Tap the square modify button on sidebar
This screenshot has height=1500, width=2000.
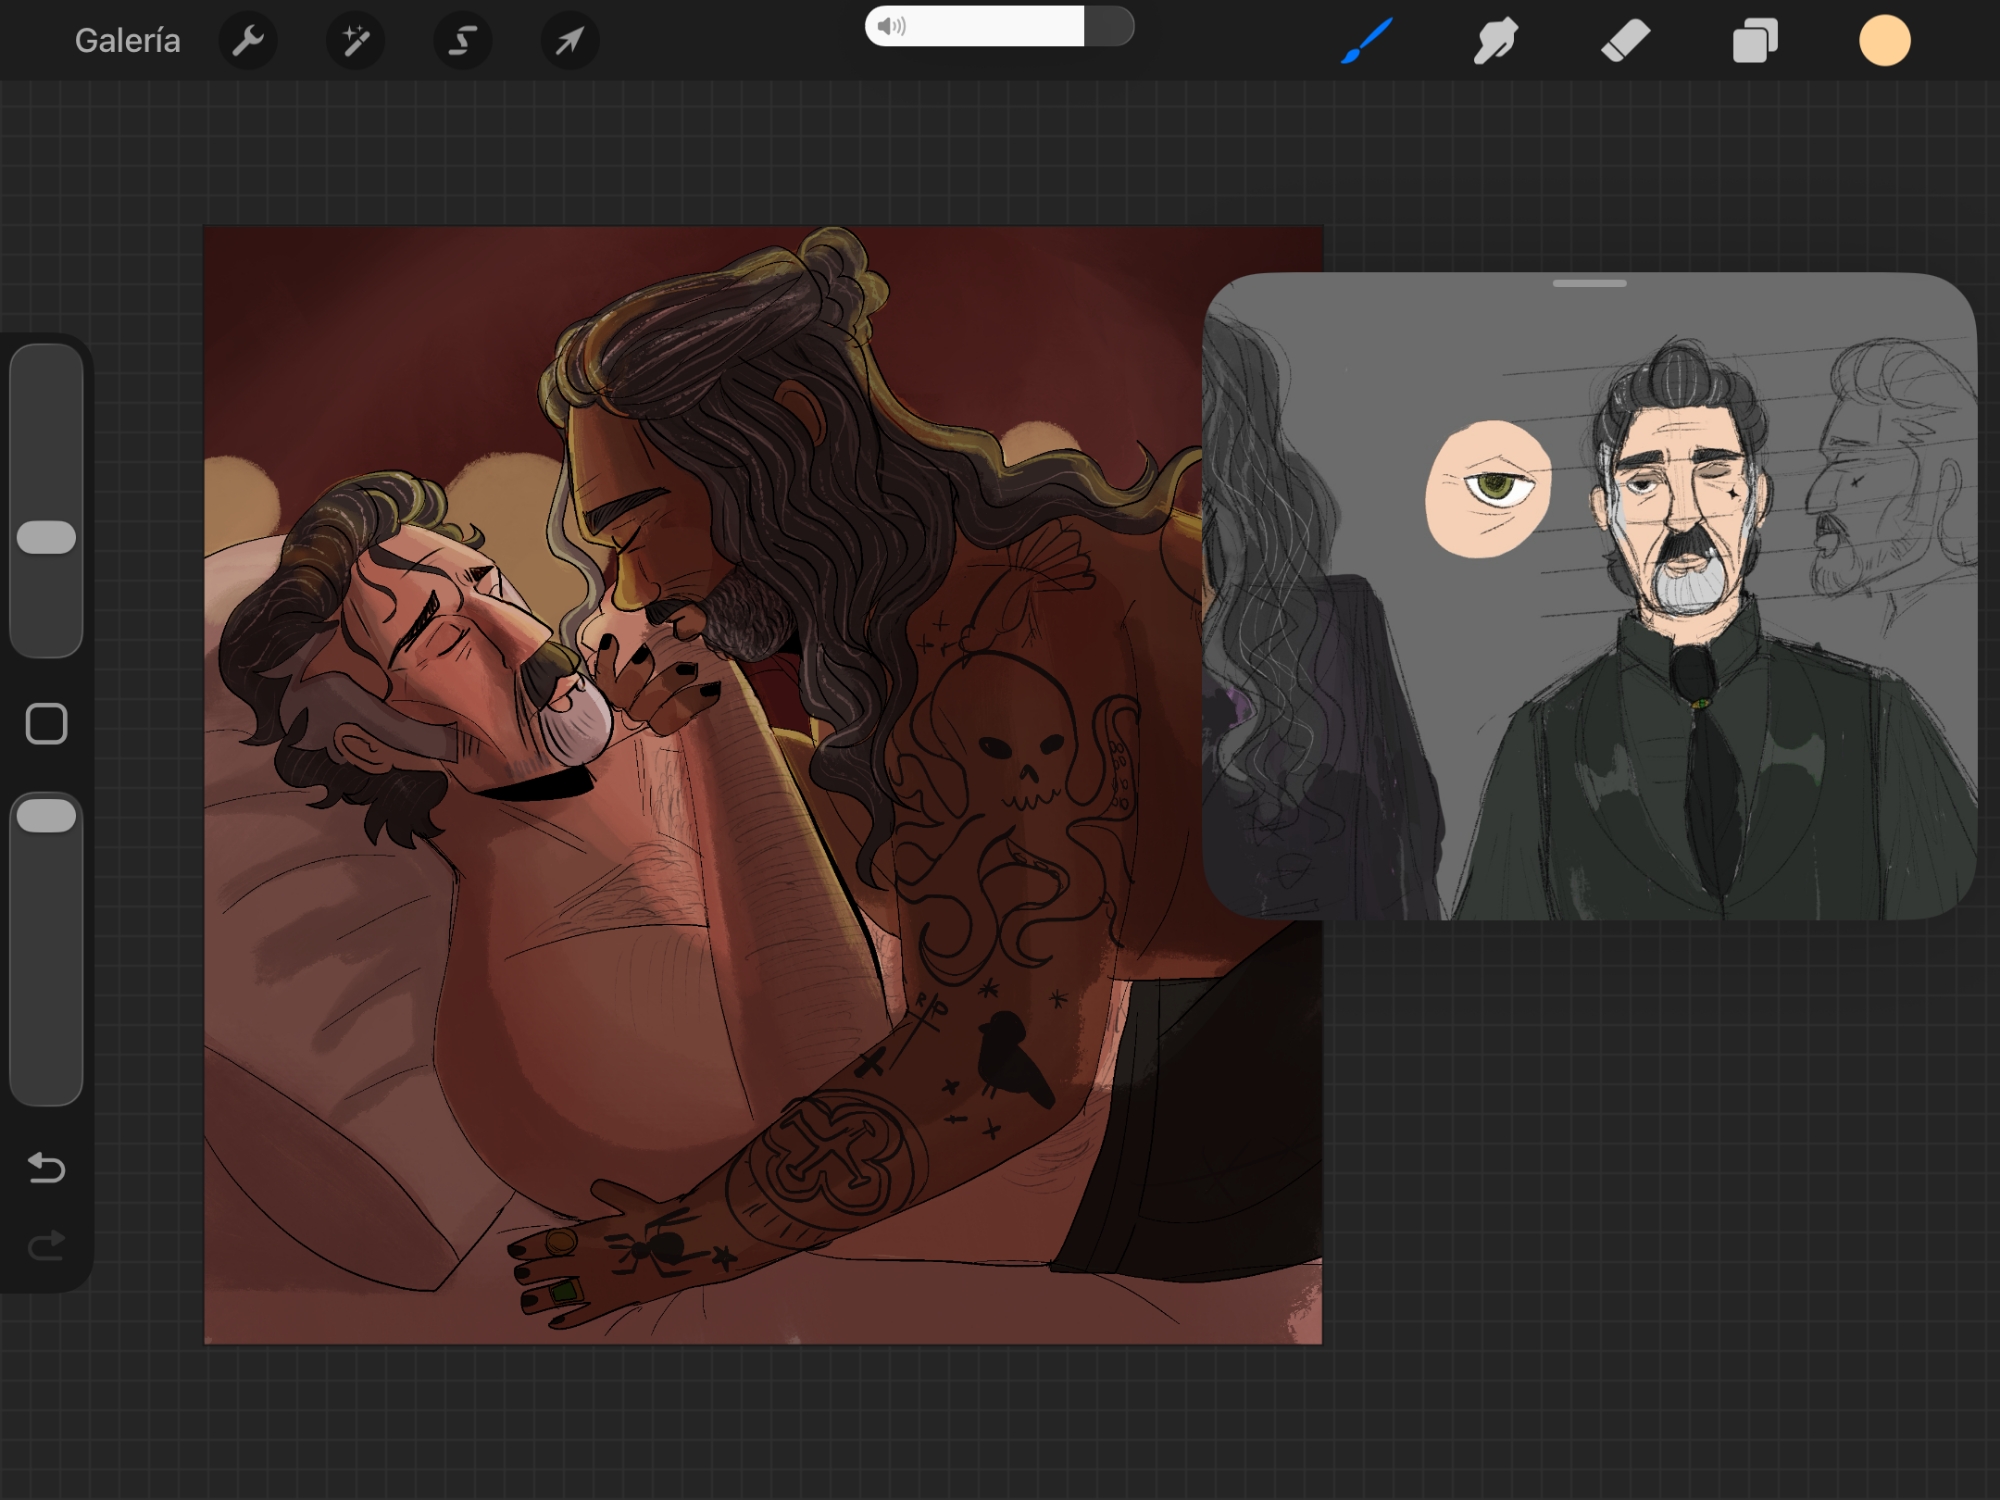click(x=46, y=723)
